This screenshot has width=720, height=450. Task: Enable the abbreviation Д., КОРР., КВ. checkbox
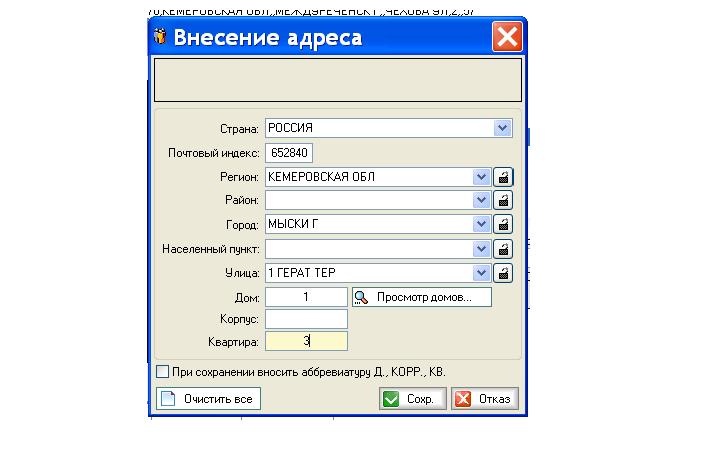[162, 372]
